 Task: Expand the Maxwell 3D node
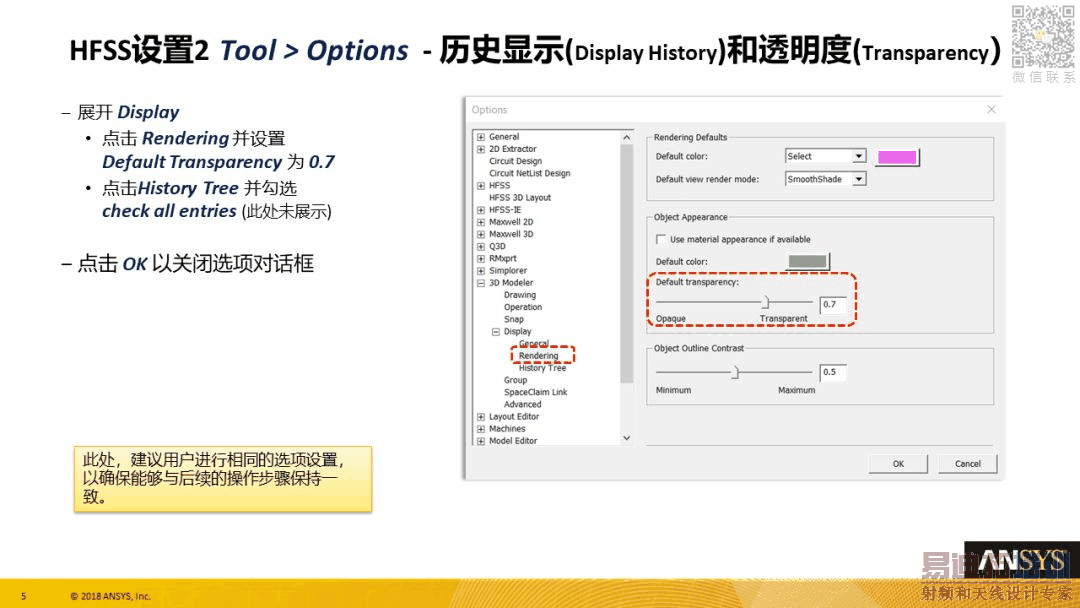[481, 234]
